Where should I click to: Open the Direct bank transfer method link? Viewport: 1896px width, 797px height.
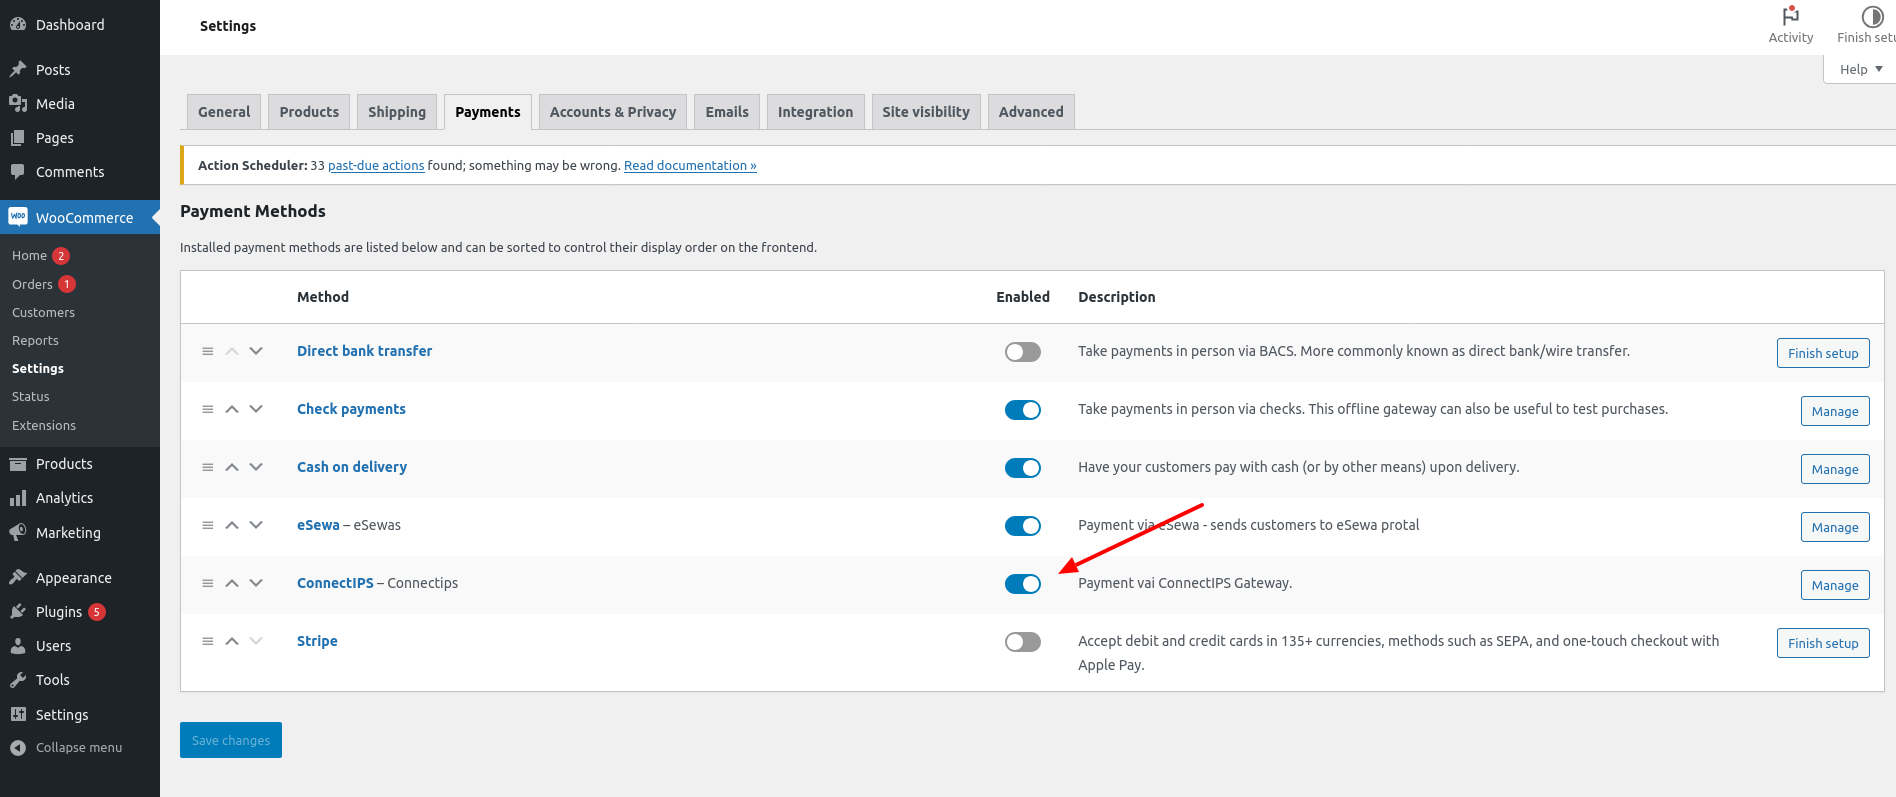point(364,351)
